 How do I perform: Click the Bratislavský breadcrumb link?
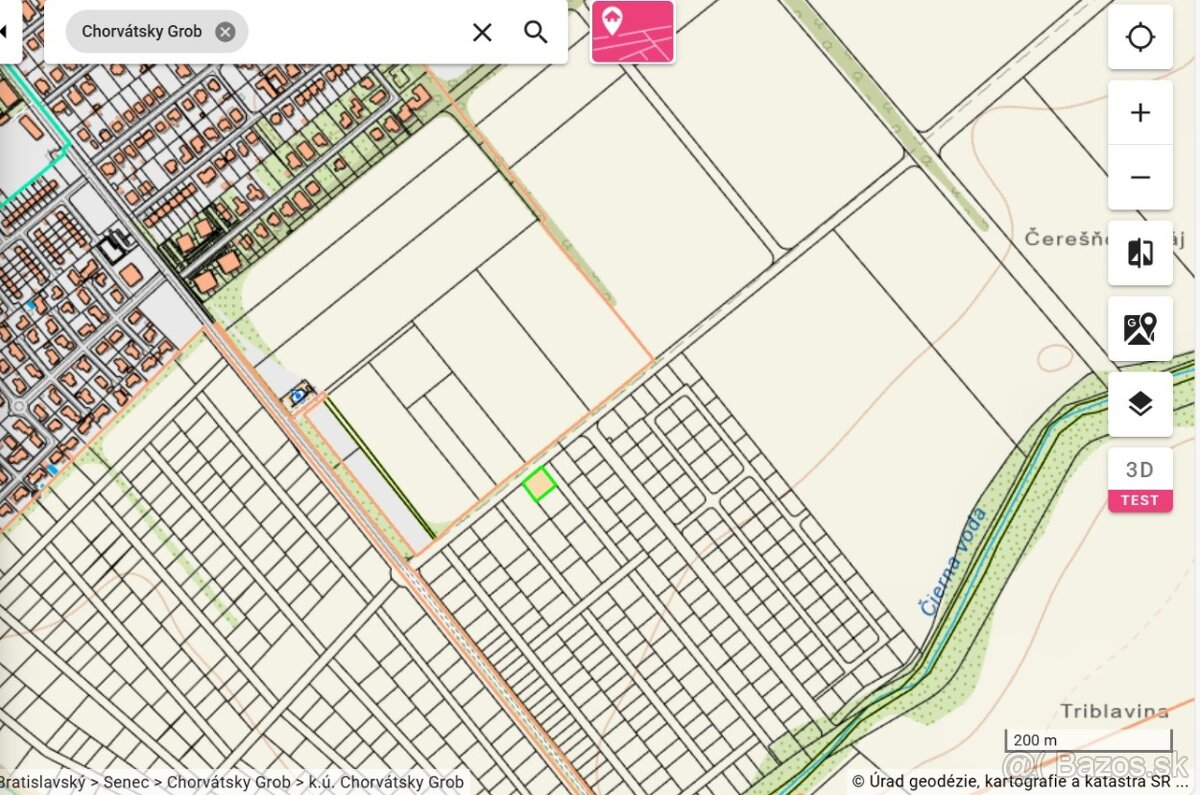[x=42, y=782]
